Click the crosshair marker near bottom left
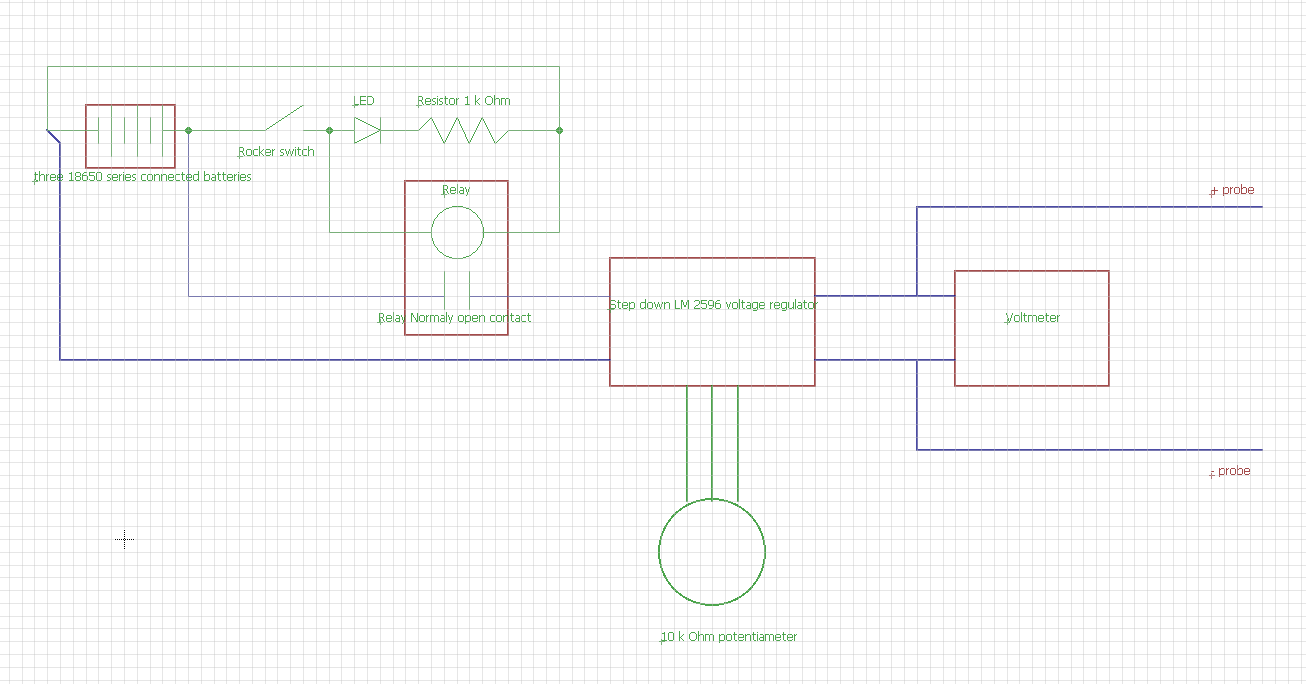The width and height of the screenshot is (1306, 684). point(124,540)
